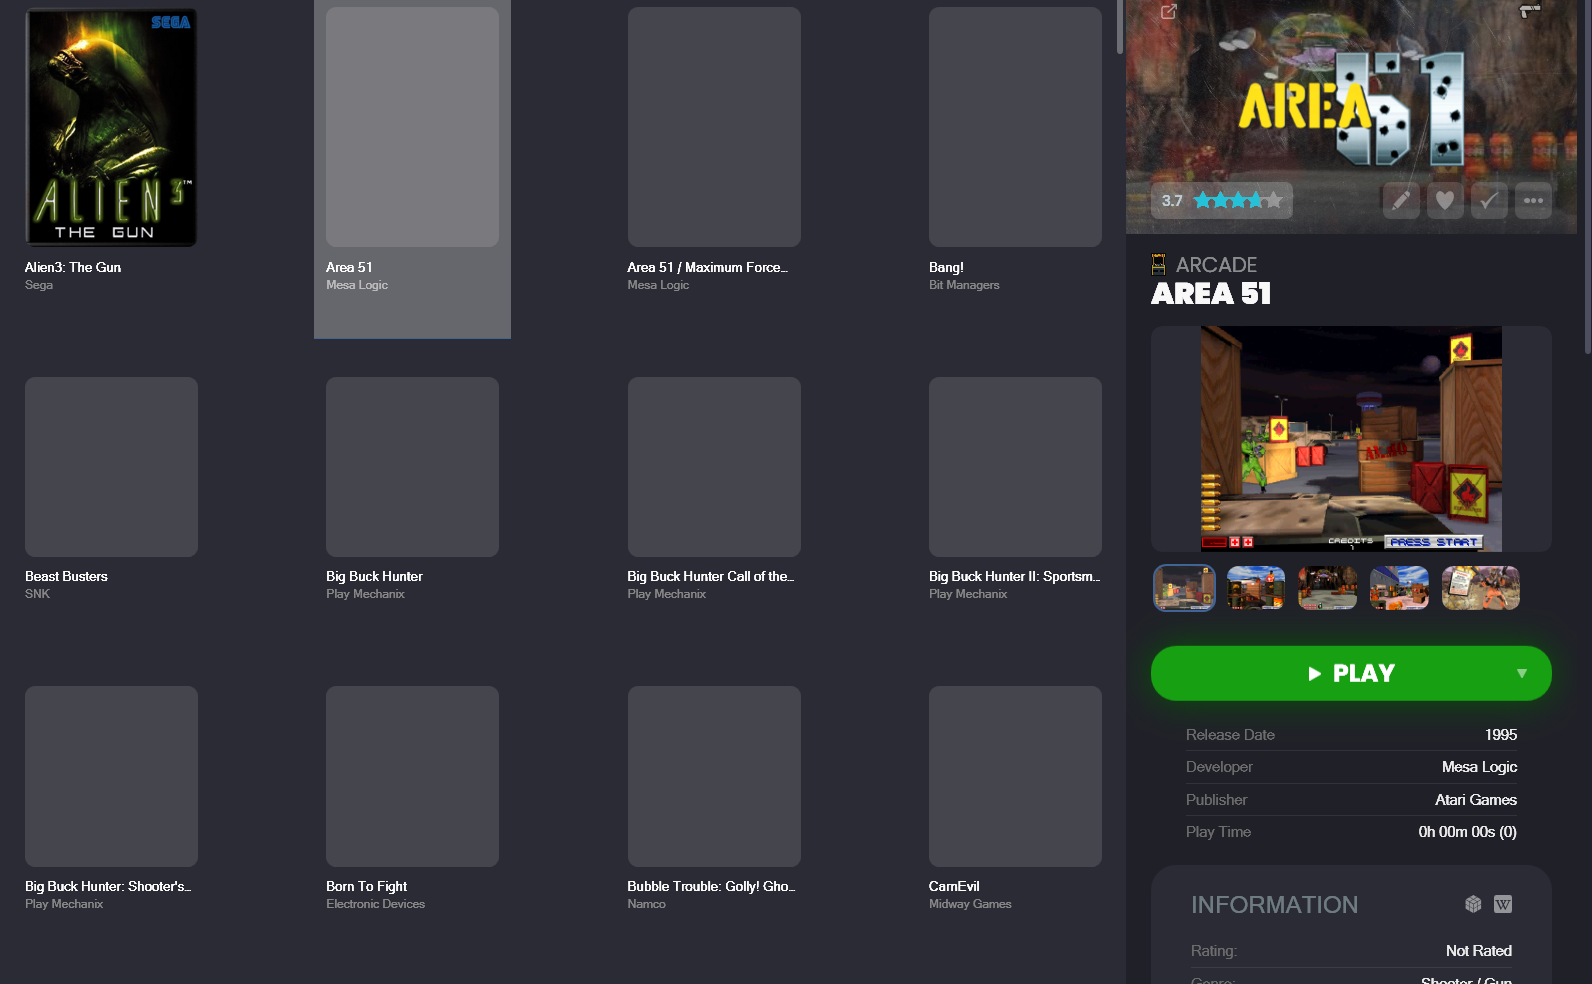Select the third Area 51 screenshot thumbnail
This screenshot has width=1592, height=984.
click(1328, 588)
